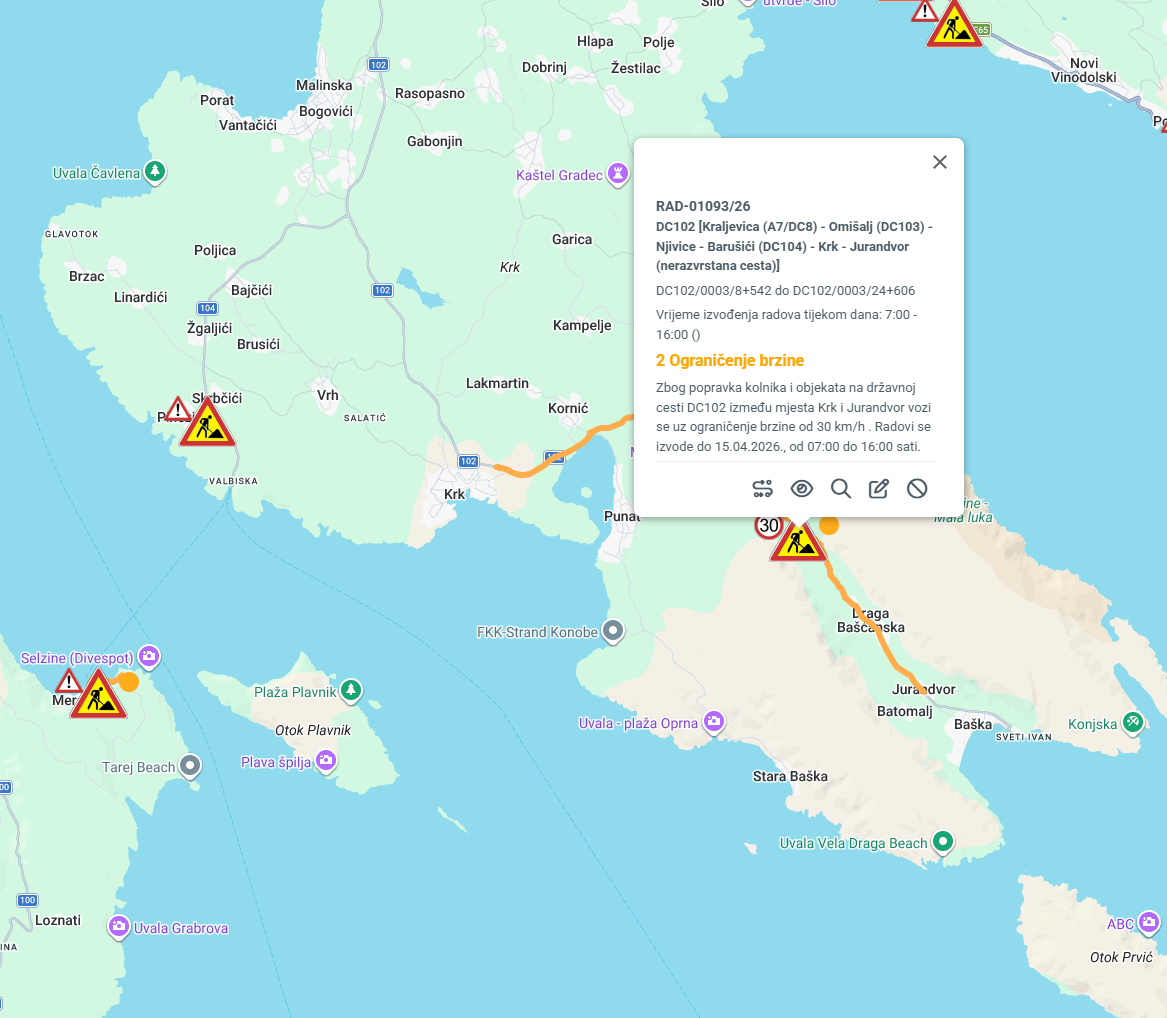Click the edit pencil icon in popup
Image resolution: width=1167 pixels, height=1018 pixels.
[878, 488]
